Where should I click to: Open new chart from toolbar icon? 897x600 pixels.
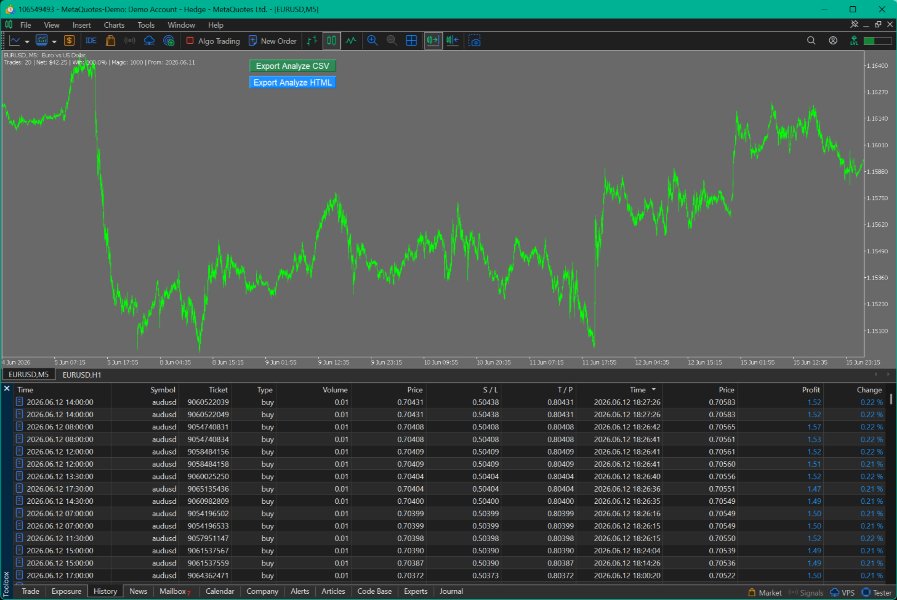[15, 41]
